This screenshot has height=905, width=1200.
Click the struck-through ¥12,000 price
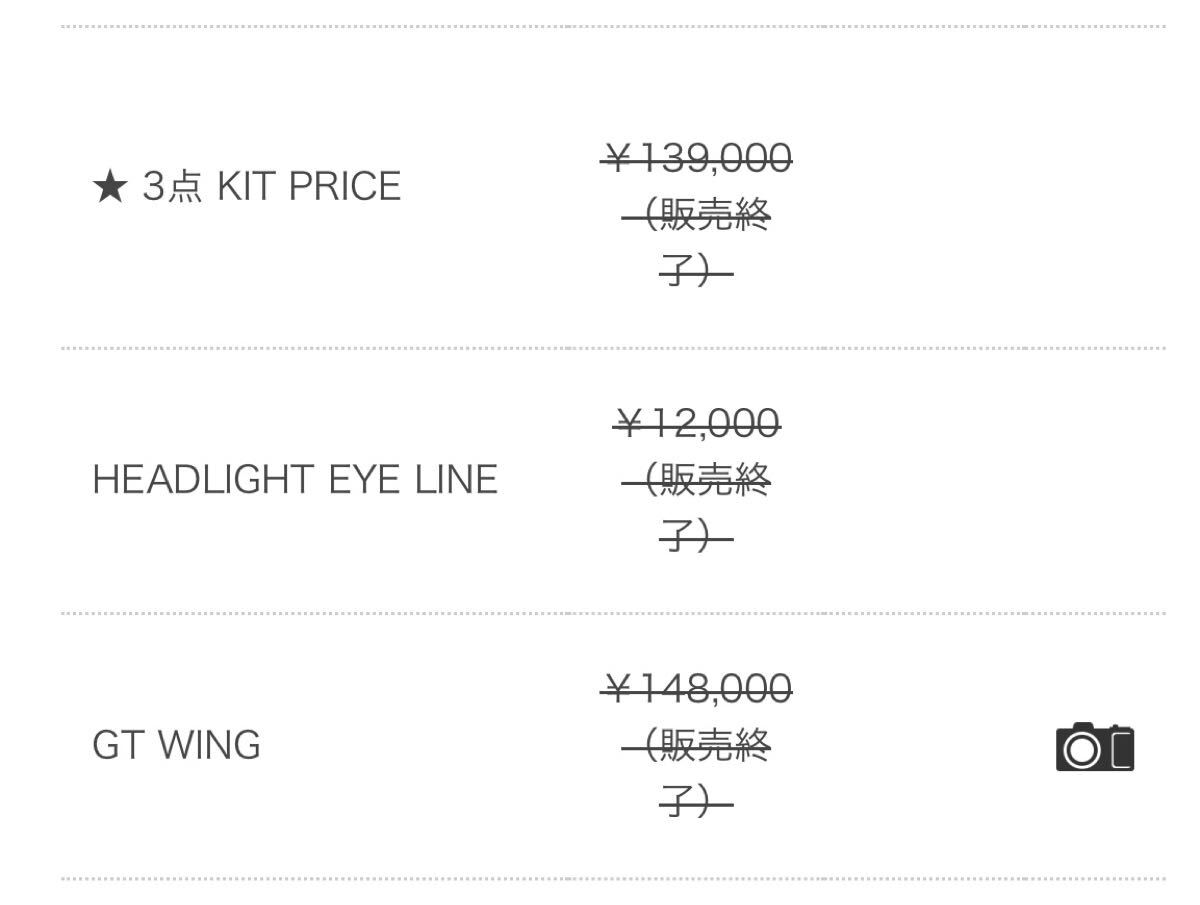[697, 424]
